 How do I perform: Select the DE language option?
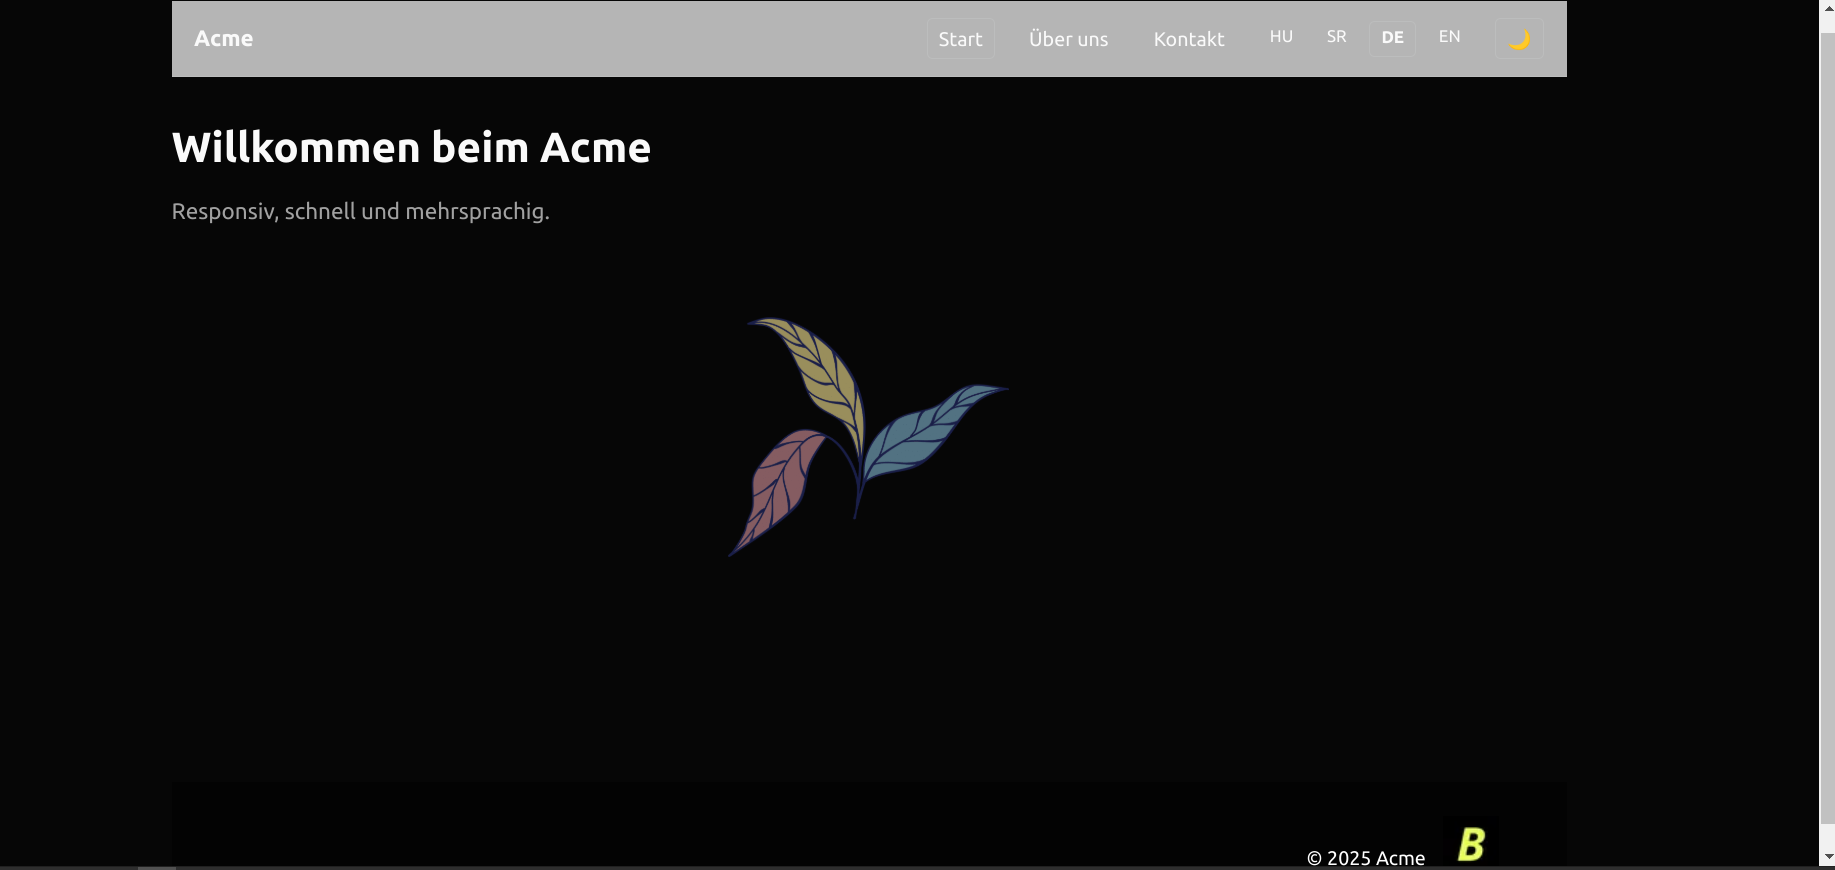click(x=1392, y=38)
